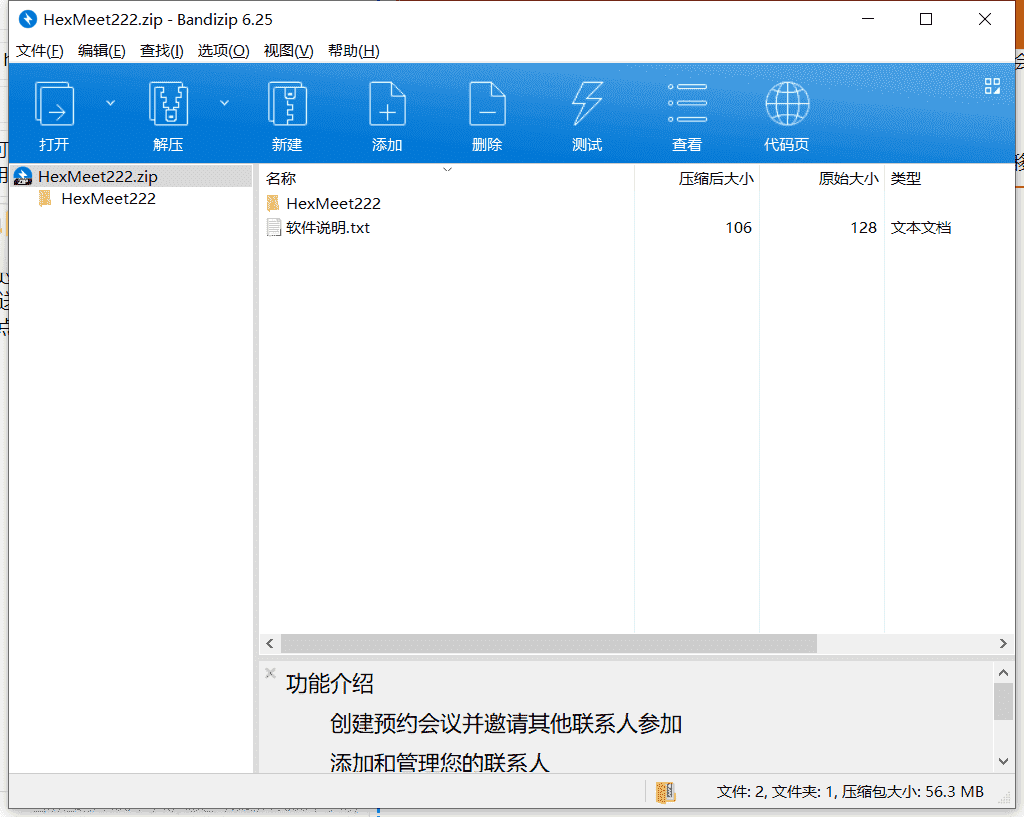Open the 选项(O) menu
Image resolution: width=1024 pixels, height=817 pixels.
tap(223, 51)
